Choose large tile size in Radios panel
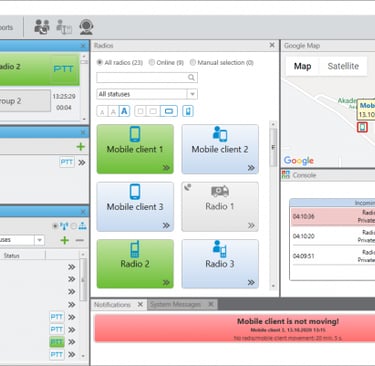The image size is (375, 366). (x=169, y=111)
